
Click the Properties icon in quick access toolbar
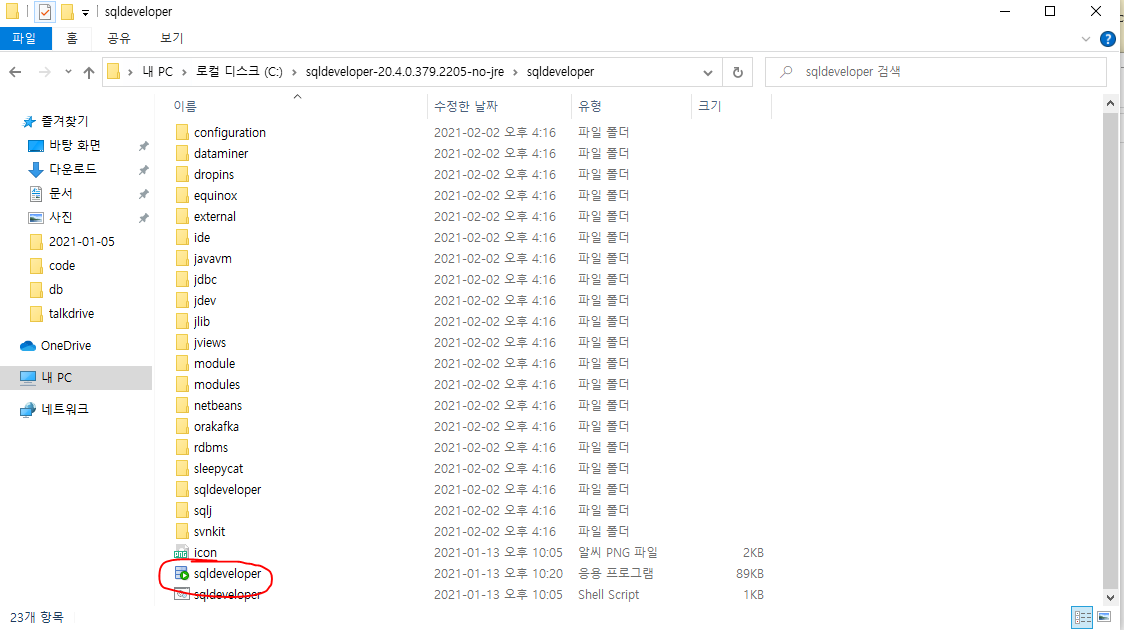(x=44, y=11)
